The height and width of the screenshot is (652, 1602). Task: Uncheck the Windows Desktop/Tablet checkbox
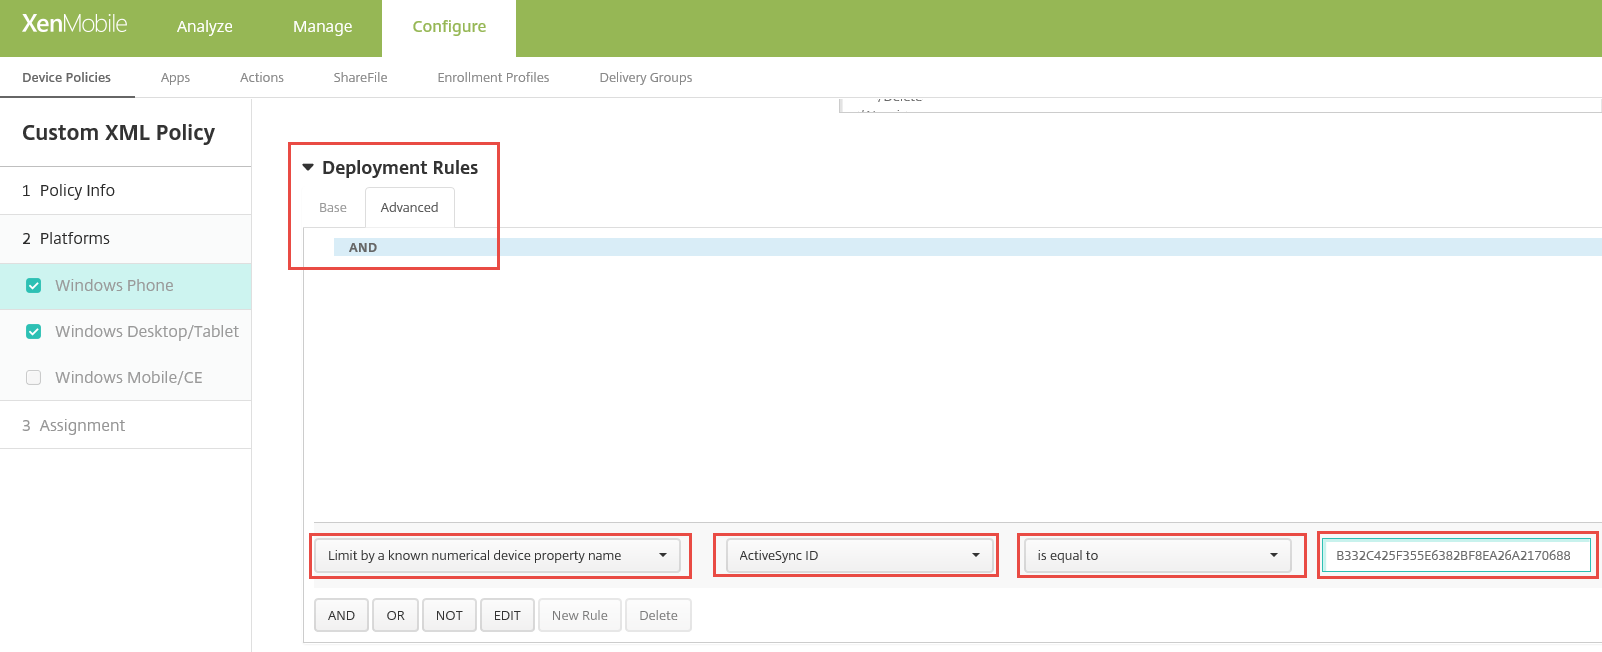coord(34,332)
